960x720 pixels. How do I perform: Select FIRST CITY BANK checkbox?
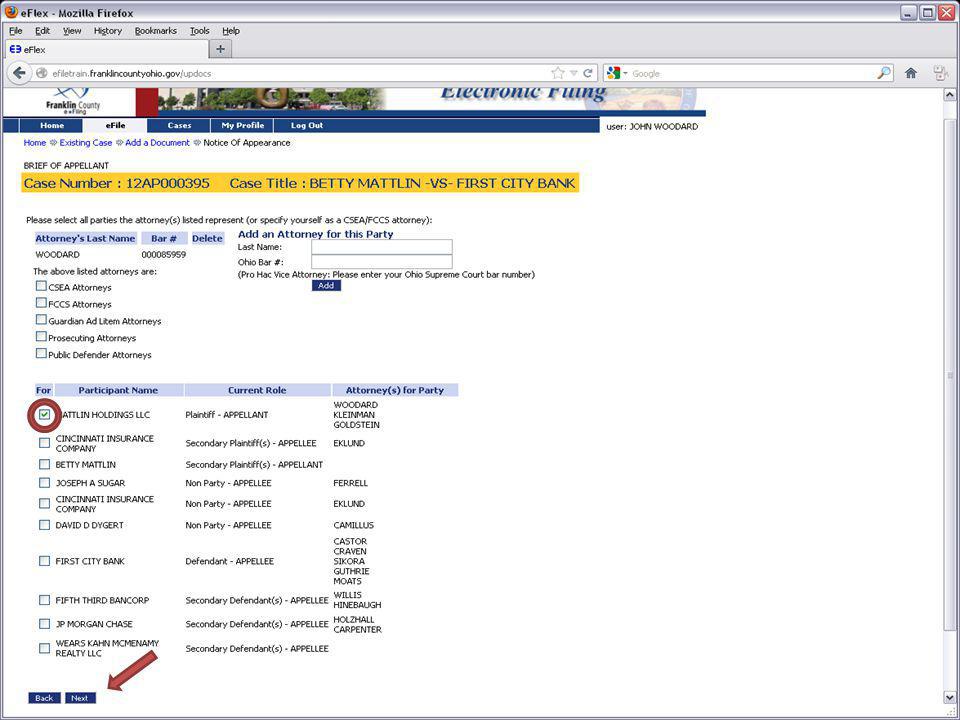click(44, 561)
